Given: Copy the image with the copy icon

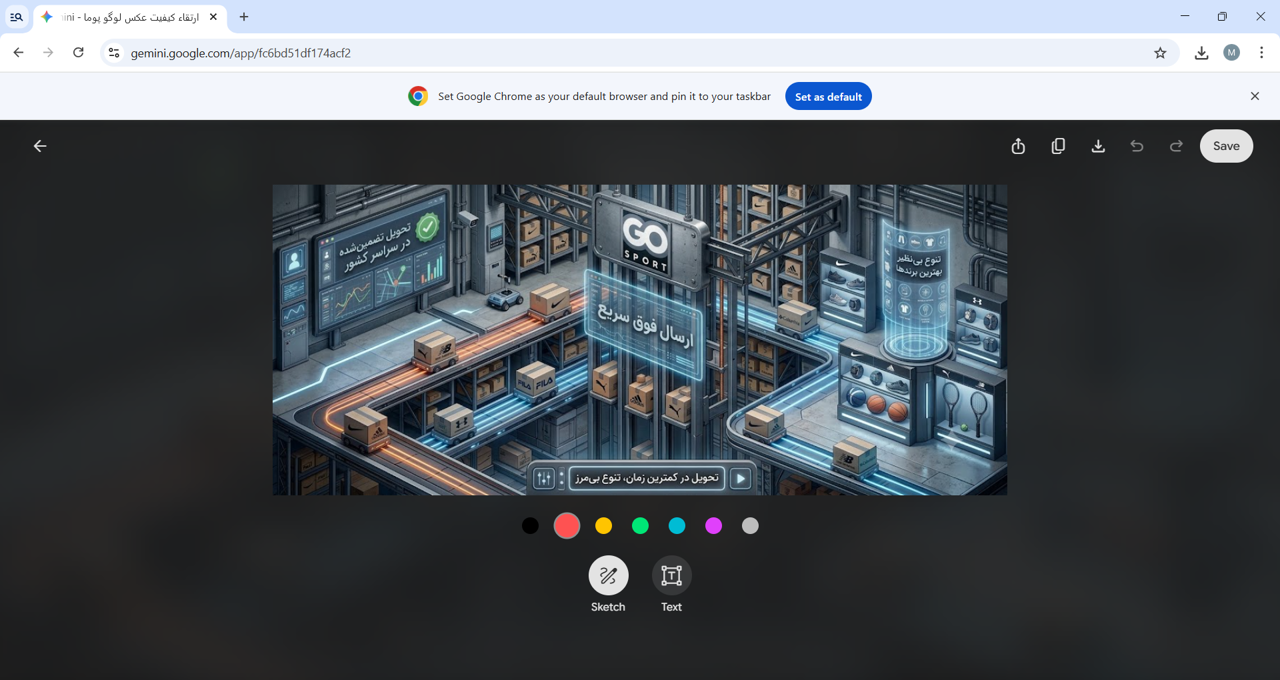Looking at the screenshot, I should click(1058, 146).
